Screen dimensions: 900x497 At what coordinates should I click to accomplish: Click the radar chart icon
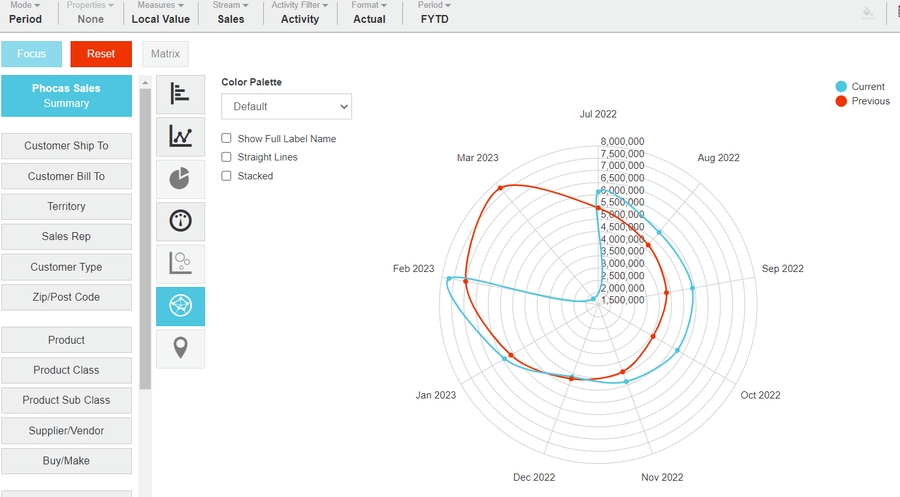click(x=180, y=306)
